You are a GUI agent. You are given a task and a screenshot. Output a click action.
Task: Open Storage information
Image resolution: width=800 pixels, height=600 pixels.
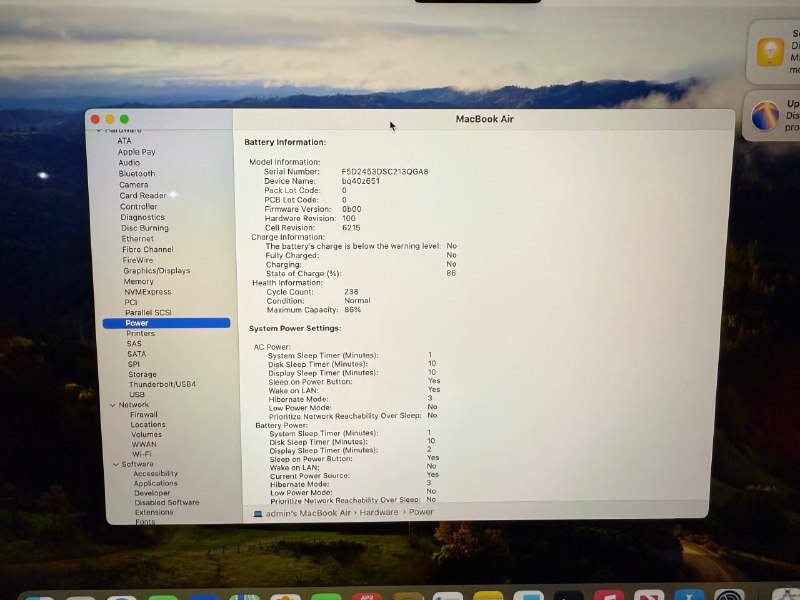142,374
